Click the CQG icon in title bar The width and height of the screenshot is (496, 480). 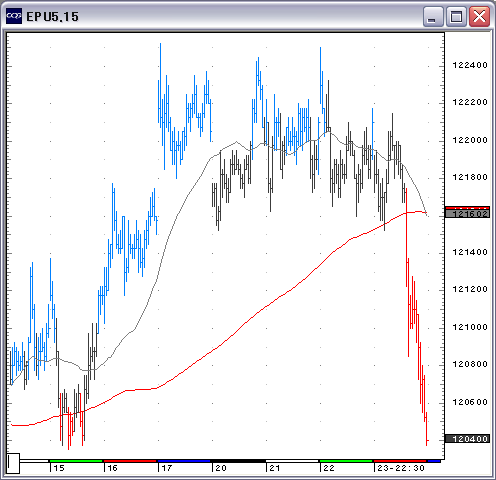pos(14,16)
